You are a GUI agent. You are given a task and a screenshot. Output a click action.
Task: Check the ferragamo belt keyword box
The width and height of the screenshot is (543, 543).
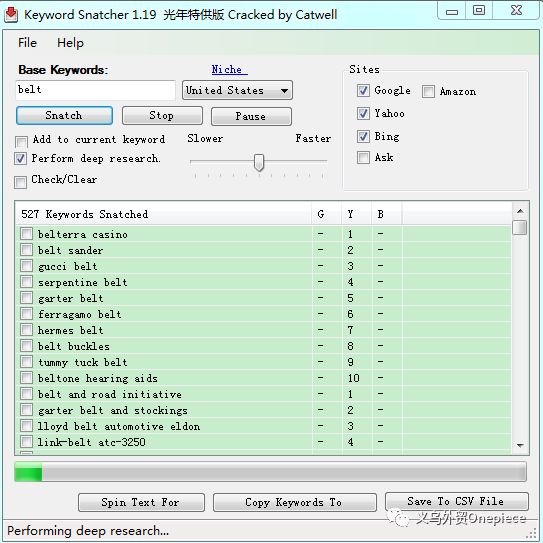tap(26, 314)
